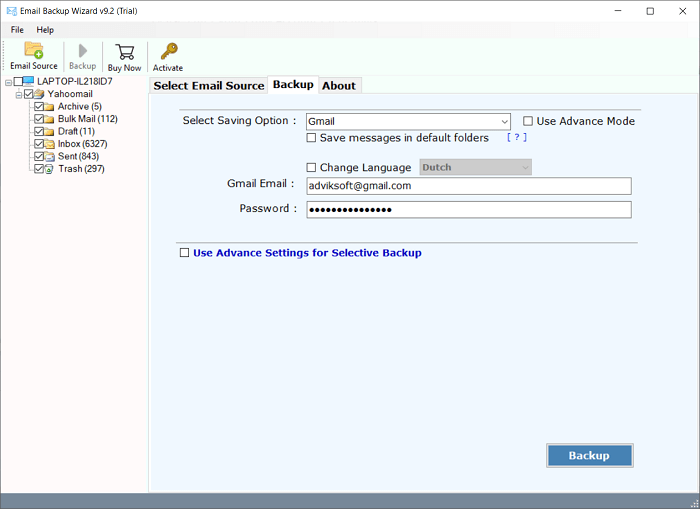
Task: Enable the Change Language checkbox
Action: point(311,167)
